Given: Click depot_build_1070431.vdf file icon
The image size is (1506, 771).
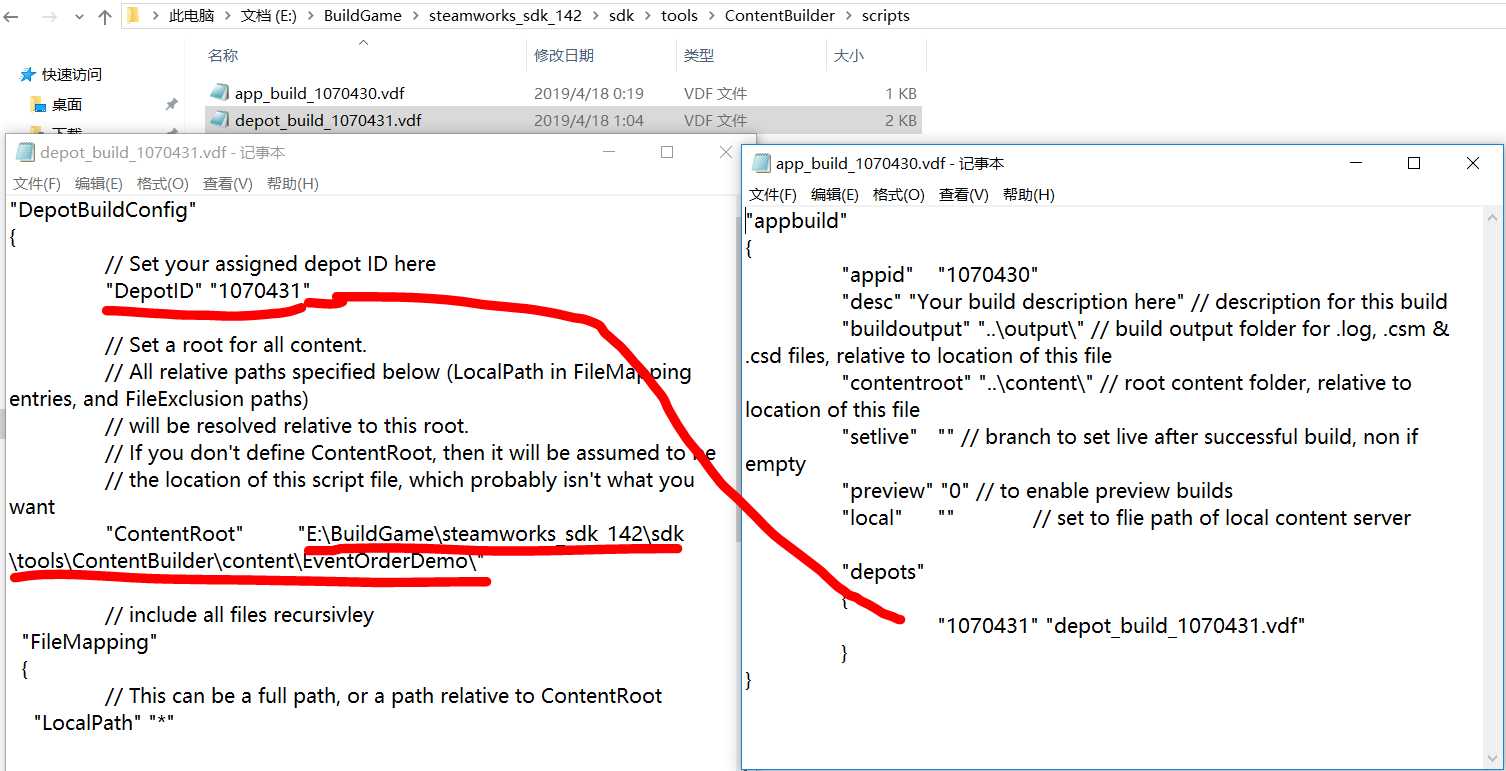Looking at the screenshot, I should pyautogui.click(x=219, y=120).
